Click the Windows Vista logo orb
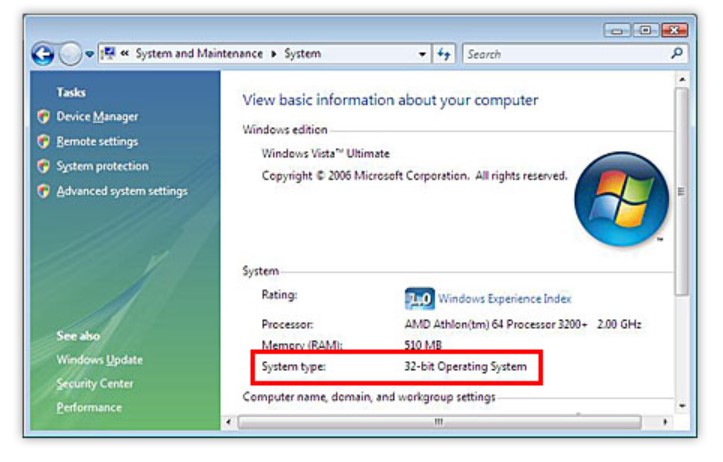723x462 pixels. tap(622, 199)
